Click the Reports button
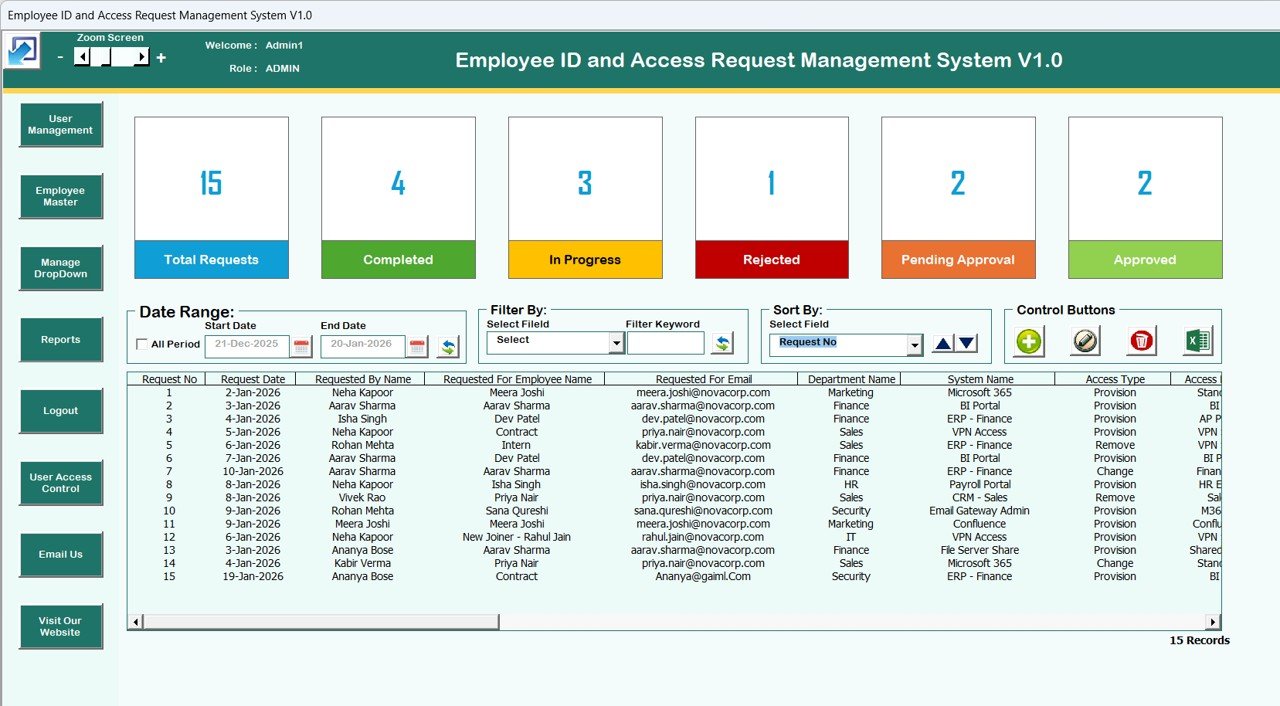 point(60,339)
